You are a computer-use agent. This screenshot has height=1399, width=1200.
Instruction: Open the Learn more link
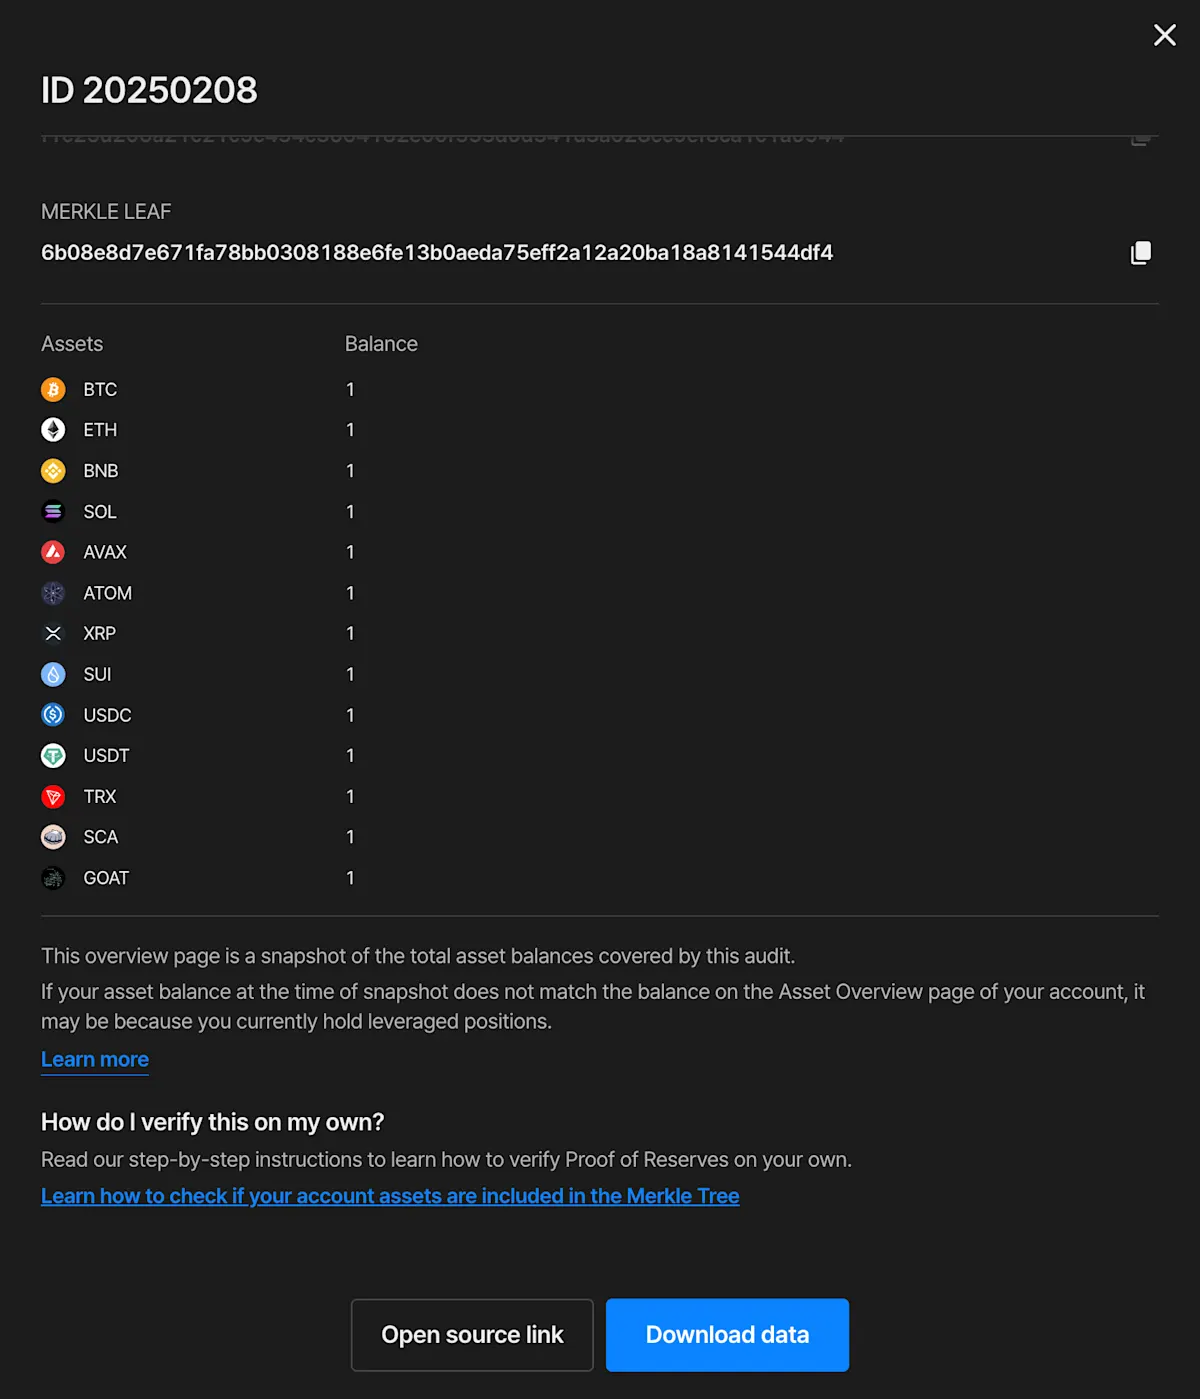95,1059
